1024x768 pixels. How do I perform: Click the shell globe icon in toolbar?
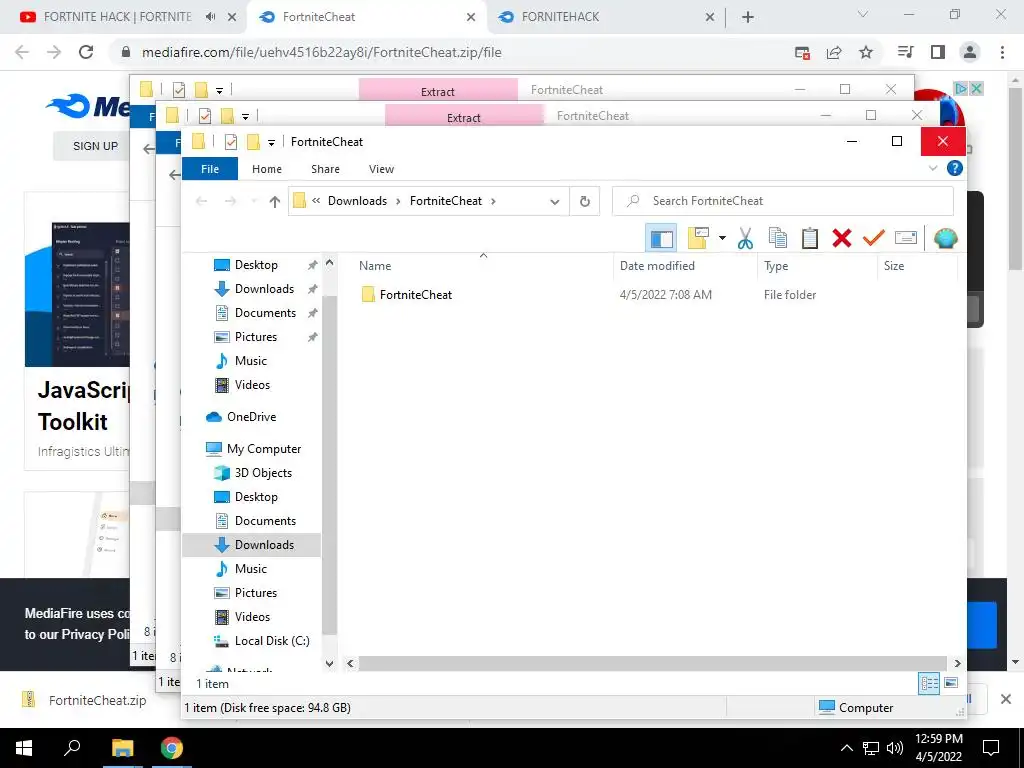pos(945,238)
